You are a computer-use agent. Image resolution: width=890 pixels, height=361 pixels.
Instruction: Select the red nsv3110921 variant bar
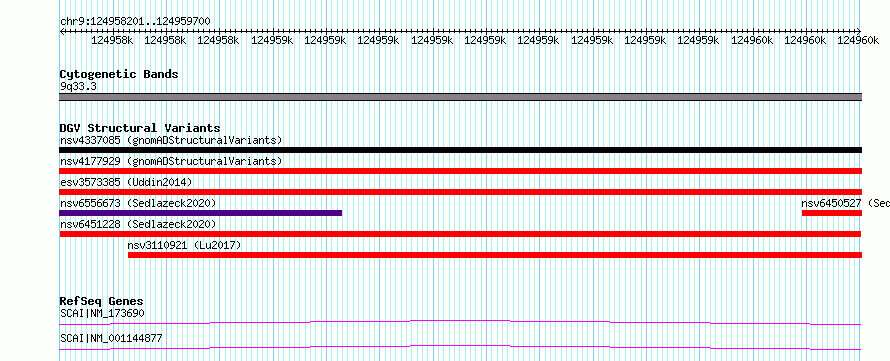pyautogui.click(x=495, y=255)
